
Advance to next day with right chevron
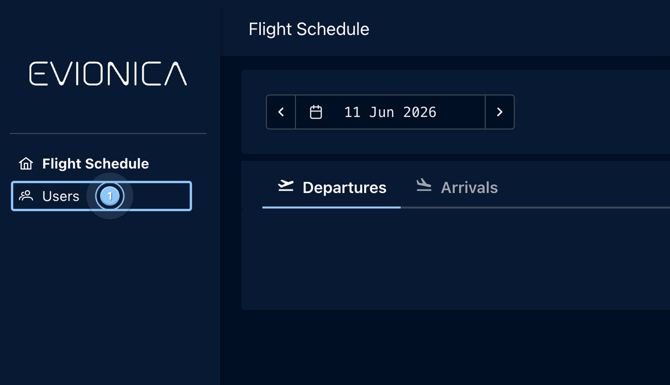pyautogui.click(x=500, y=112)
